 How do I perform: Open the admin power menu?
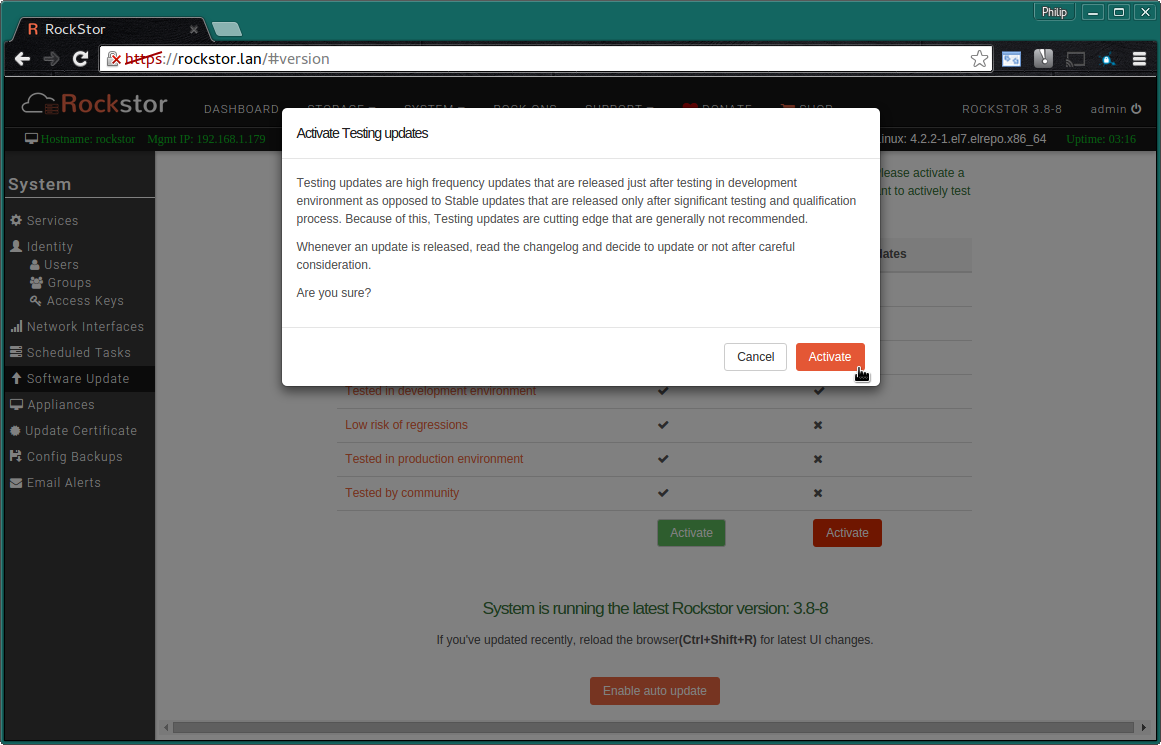coord(1116,109)
